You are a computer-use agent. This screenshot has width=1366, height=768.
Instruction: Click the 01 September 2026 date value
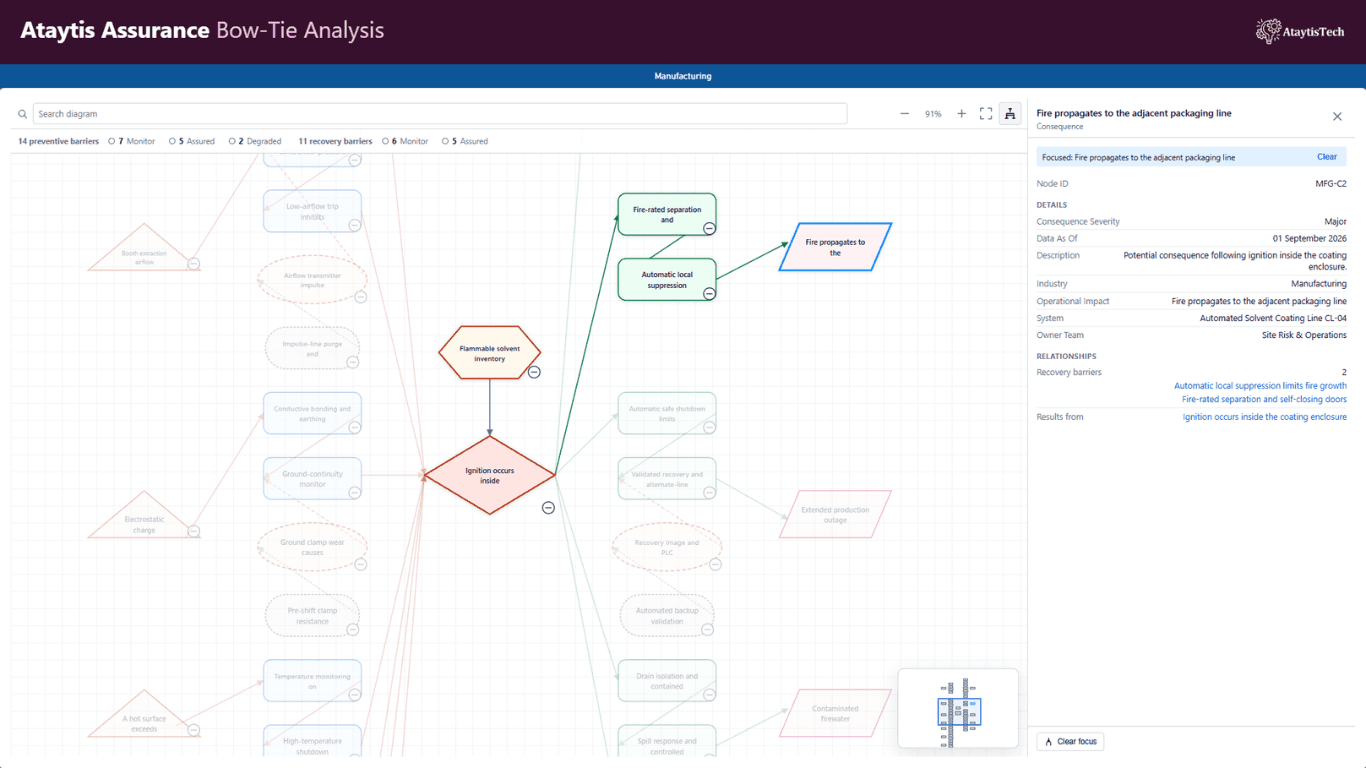(x=1309, y=239)
